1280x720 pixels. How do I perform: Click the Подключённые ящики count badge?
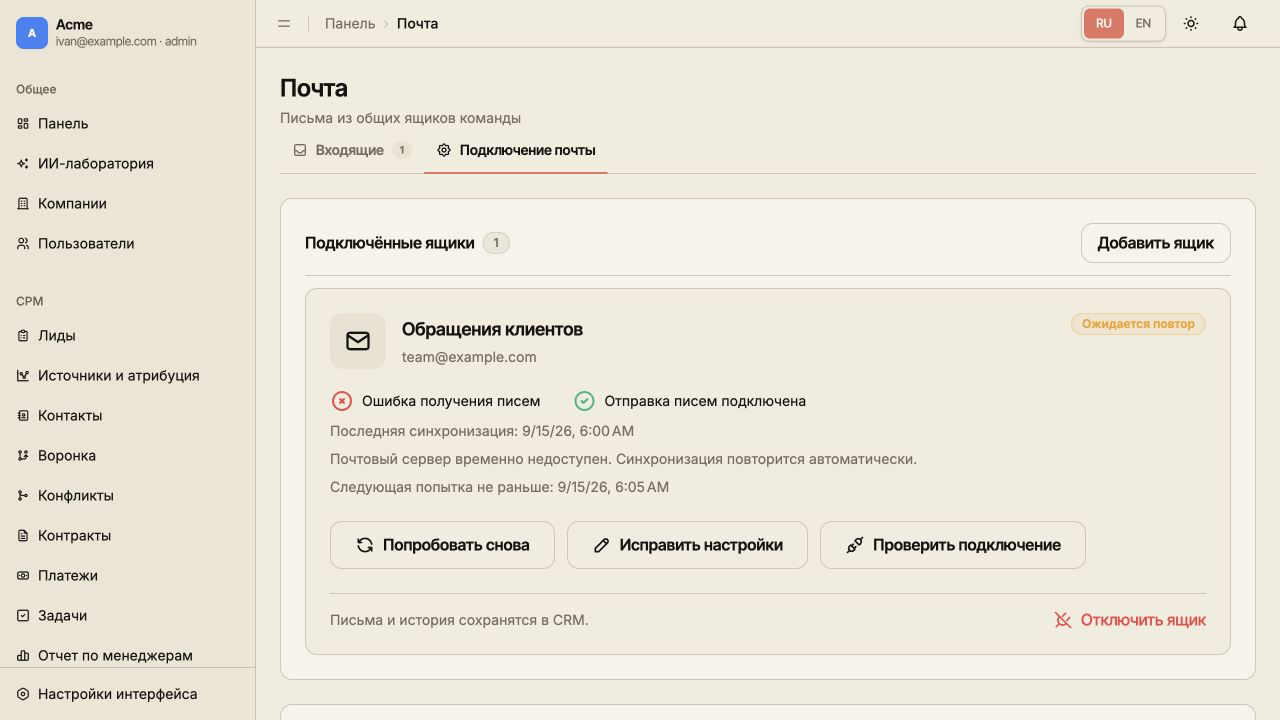(x=496, y=243)
